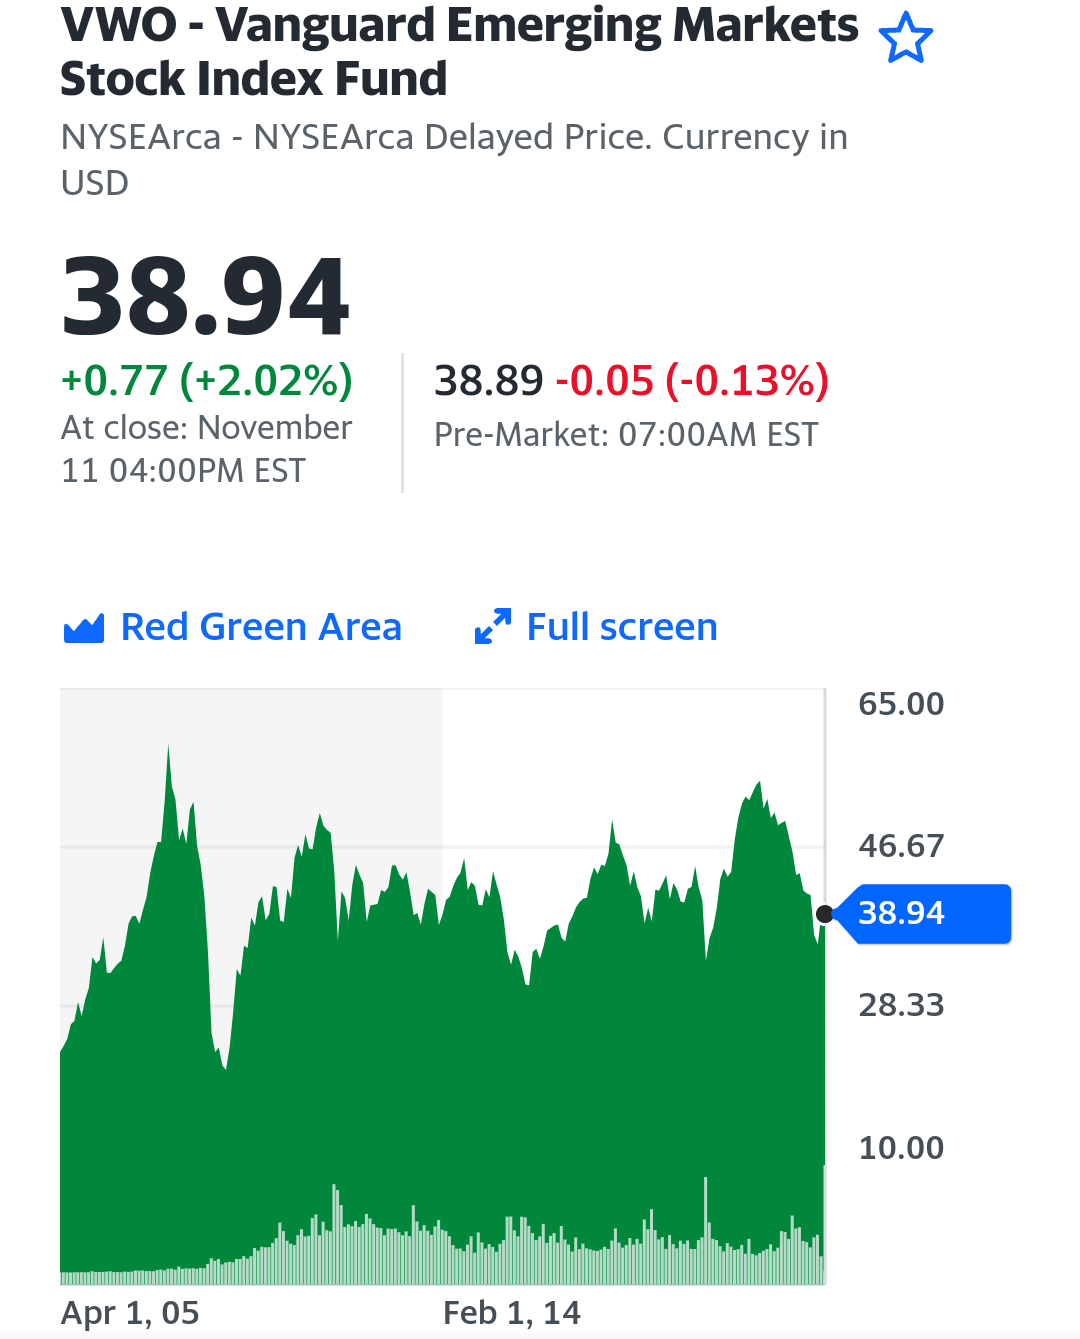Click the VWO fund title heading
The height and width of the screenshot is (1339, 1080).
point(459,52)
